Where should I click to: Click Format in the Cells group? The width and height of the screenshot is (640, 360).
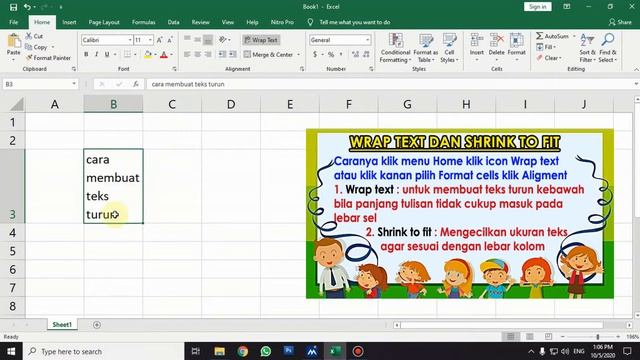[x=516, y=47]
